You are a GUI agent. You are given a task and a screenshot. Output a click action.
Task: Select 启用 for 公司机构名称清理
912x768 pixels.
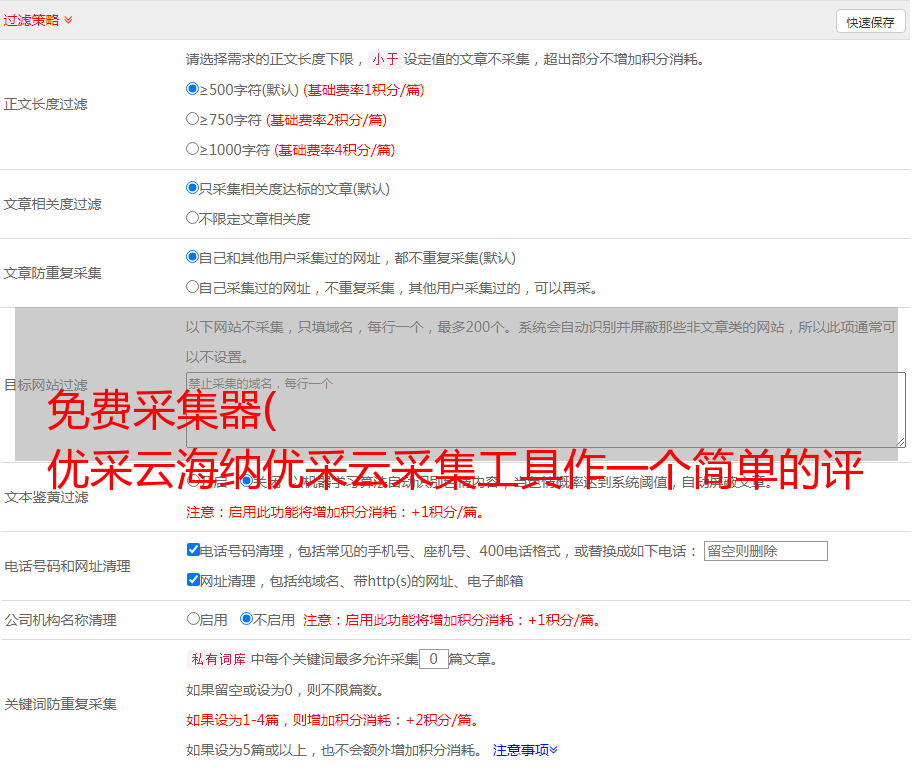coord(193,619)
